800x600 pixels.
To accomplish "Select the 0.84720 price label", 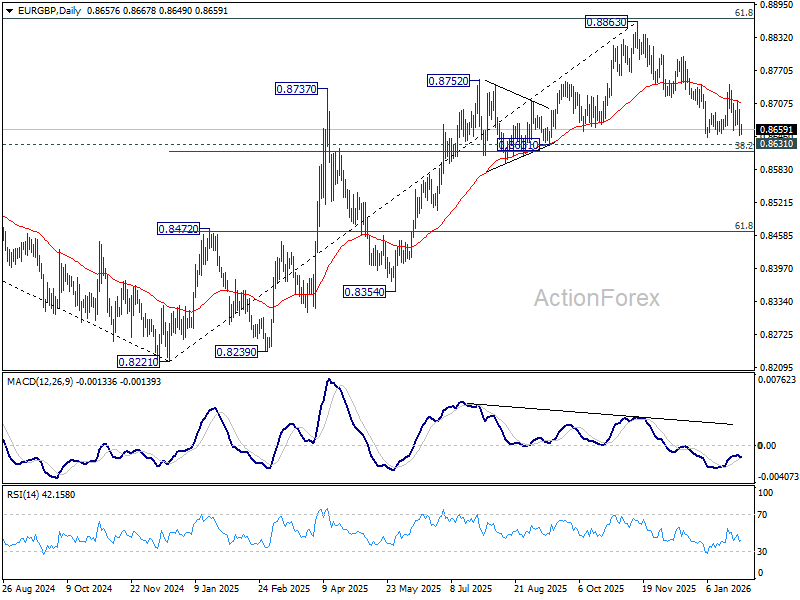I will (178, 229).
